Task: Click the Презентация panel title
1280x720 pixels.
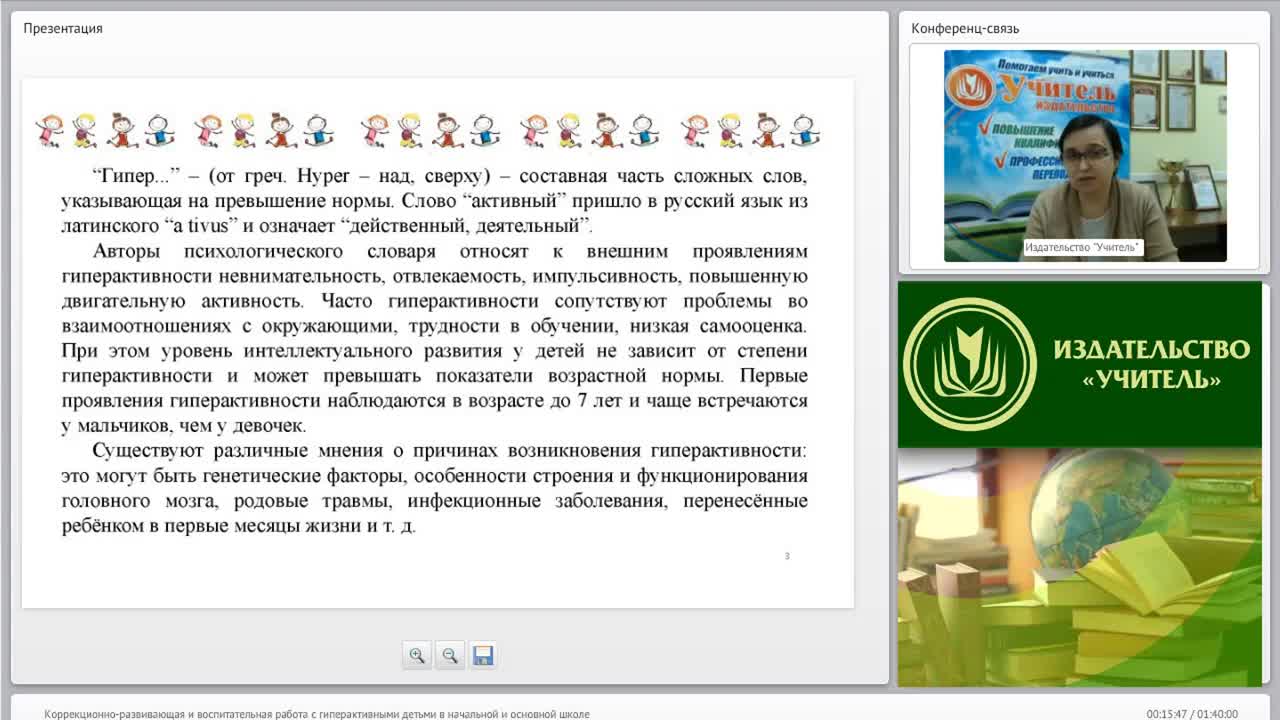Action: pos(63,28)
